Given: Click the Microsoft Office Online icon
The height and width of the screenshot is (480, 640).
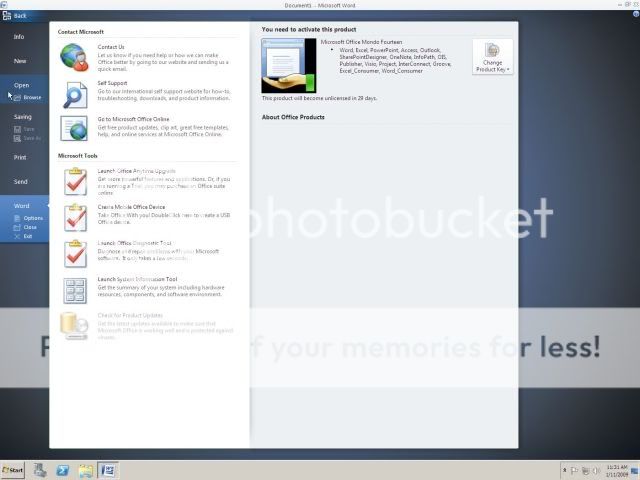Looking at the screenshot, I should tap(74, 129).
